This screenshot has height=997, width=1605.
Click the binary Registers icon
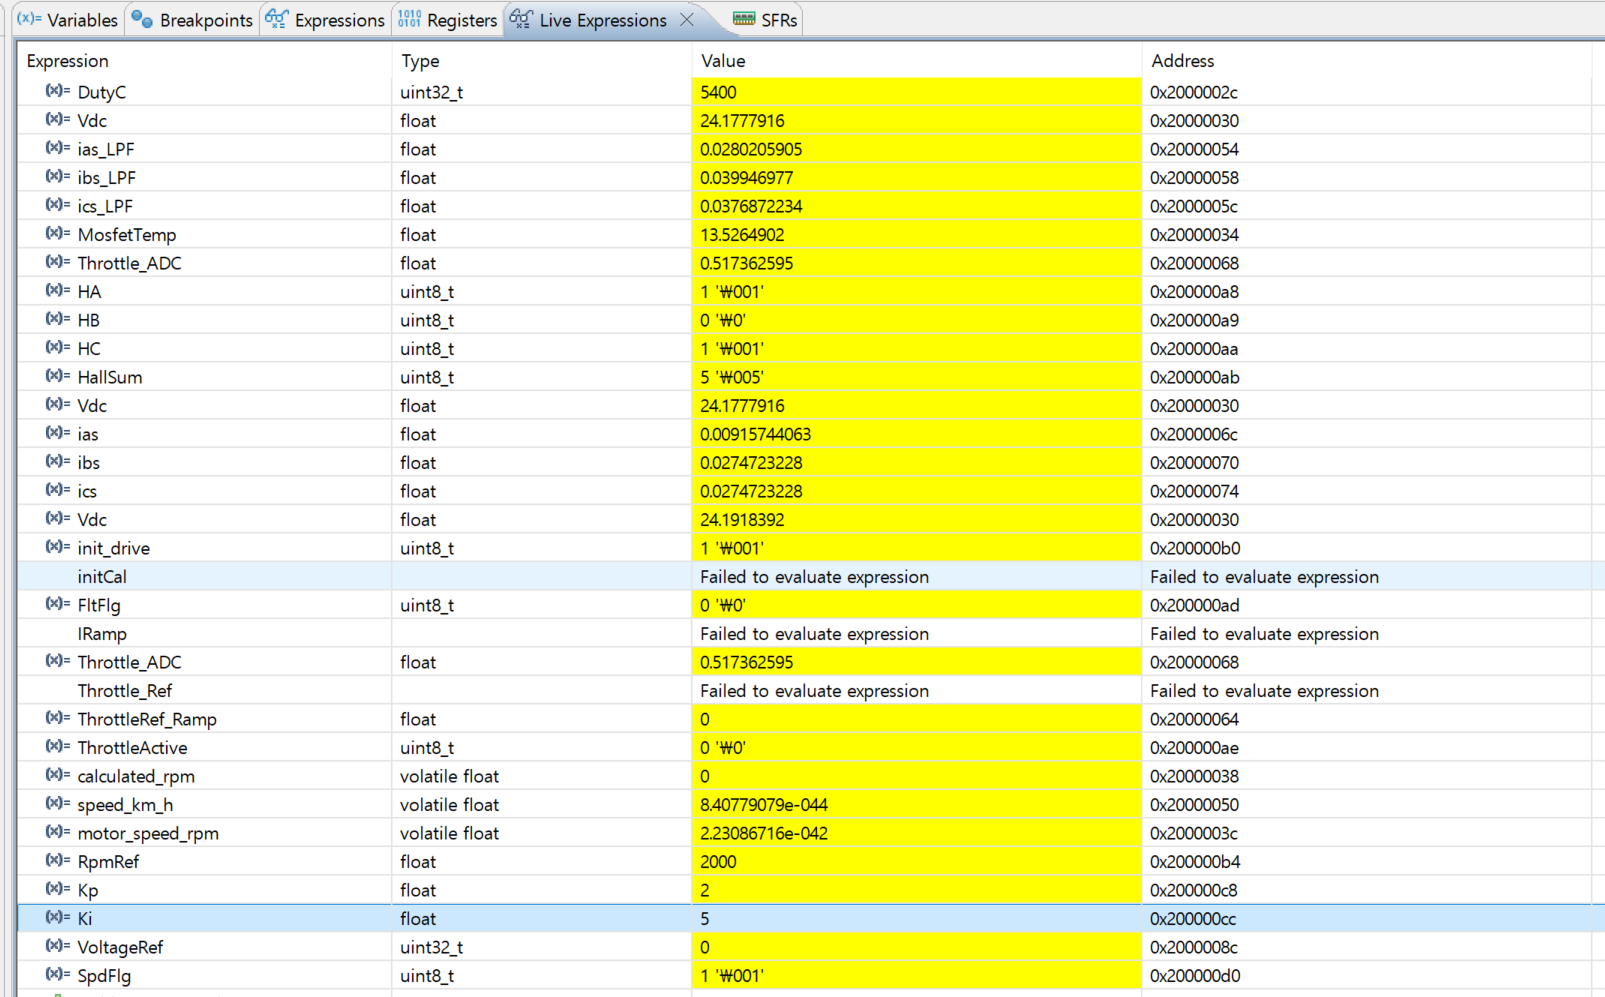(410, 18)
